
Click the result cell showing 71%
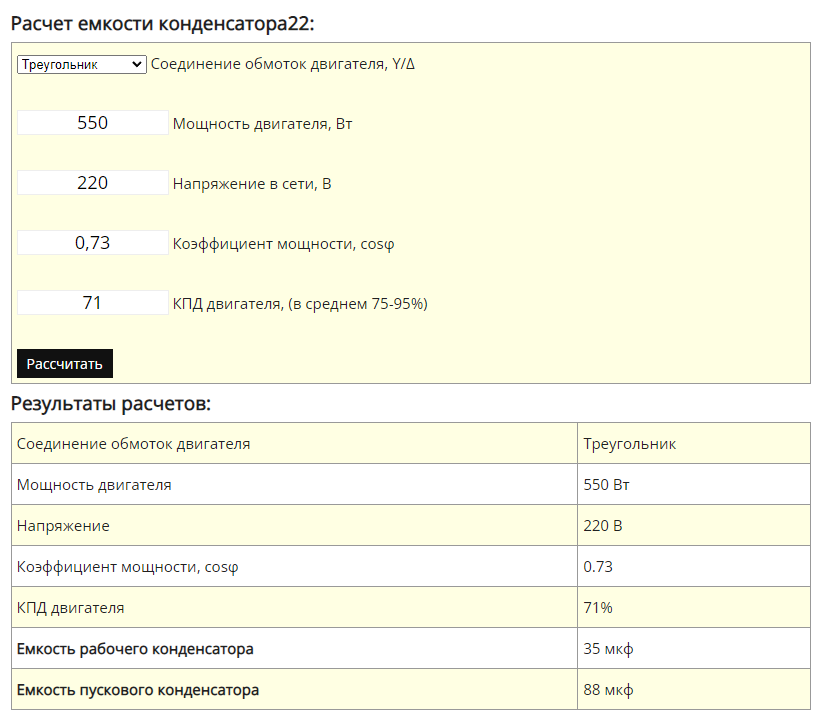click(x=598, y=608)
